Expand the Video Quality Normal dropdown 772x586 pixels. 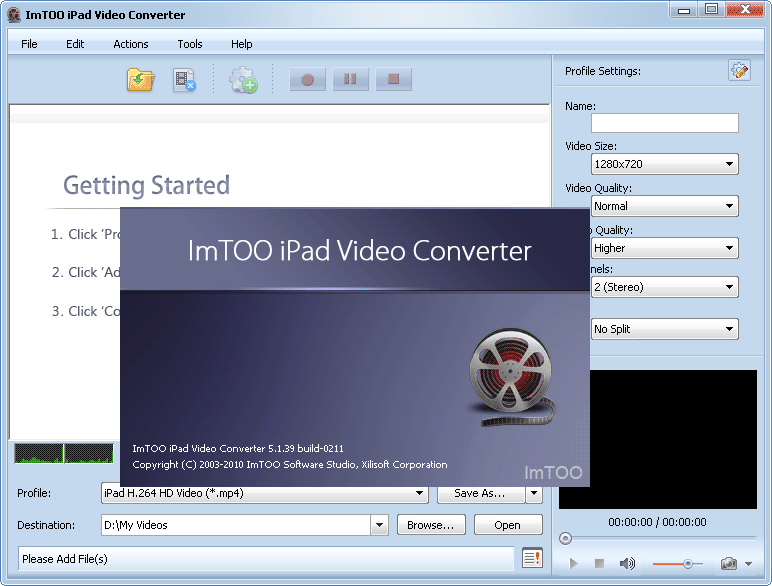[x=665, y=206]
